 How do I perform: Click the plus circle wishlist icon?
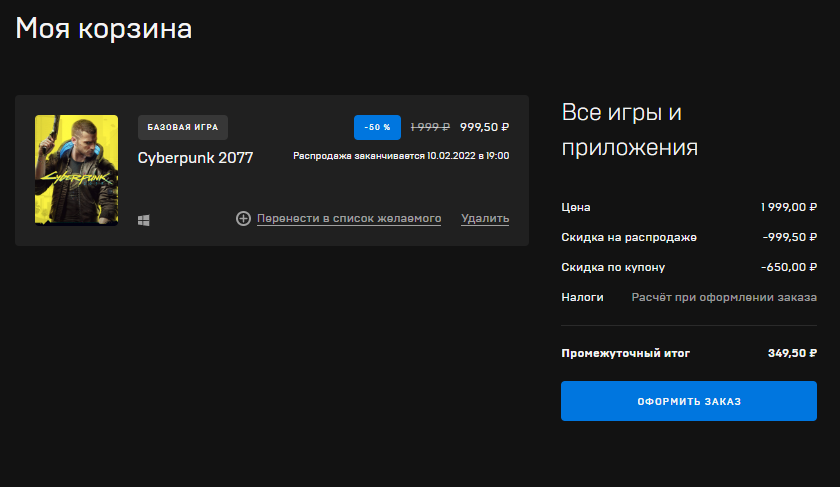point(243,219)
